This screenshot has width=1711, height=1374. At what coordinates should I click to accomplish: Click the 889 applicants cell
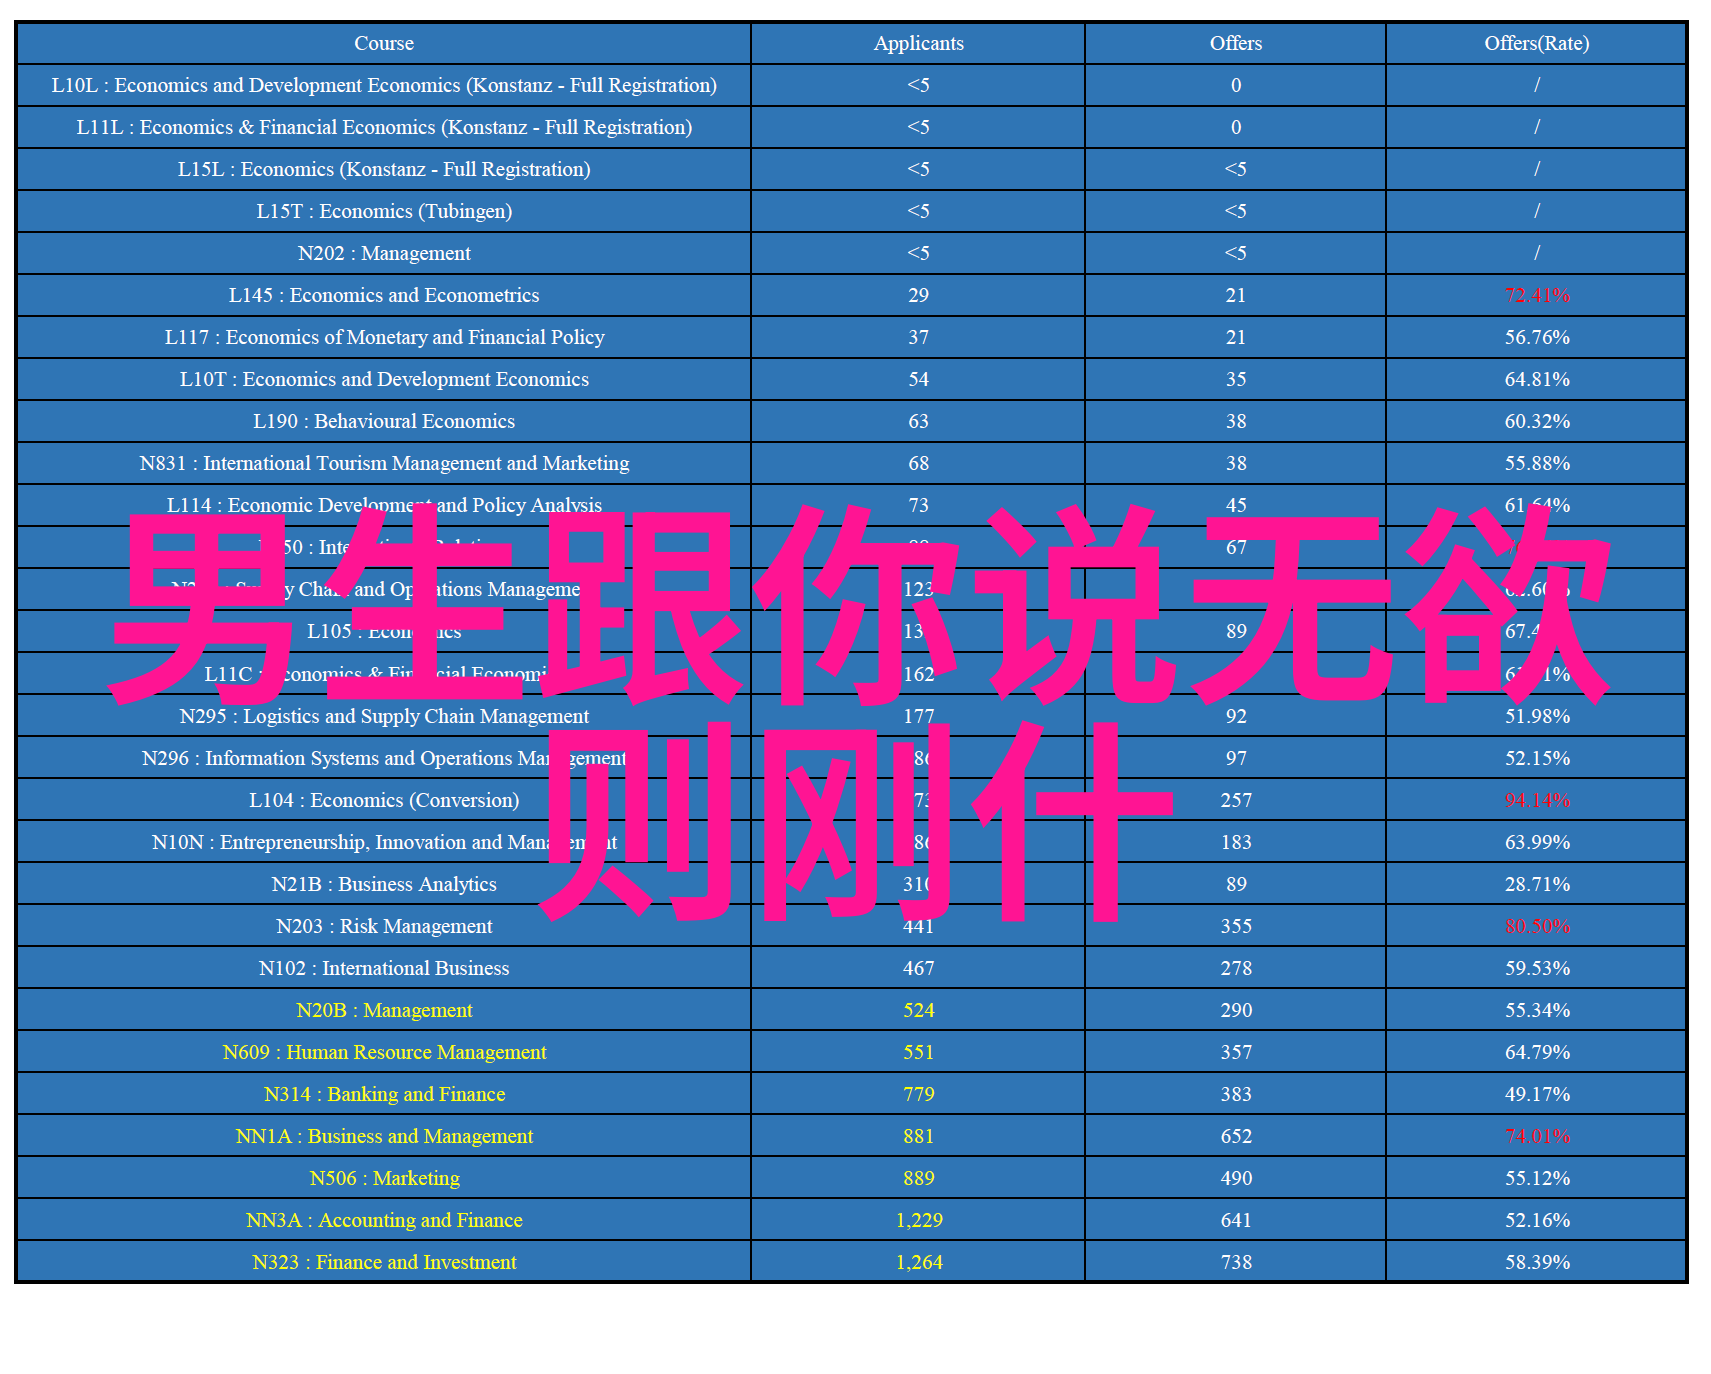pos(918,1178)
